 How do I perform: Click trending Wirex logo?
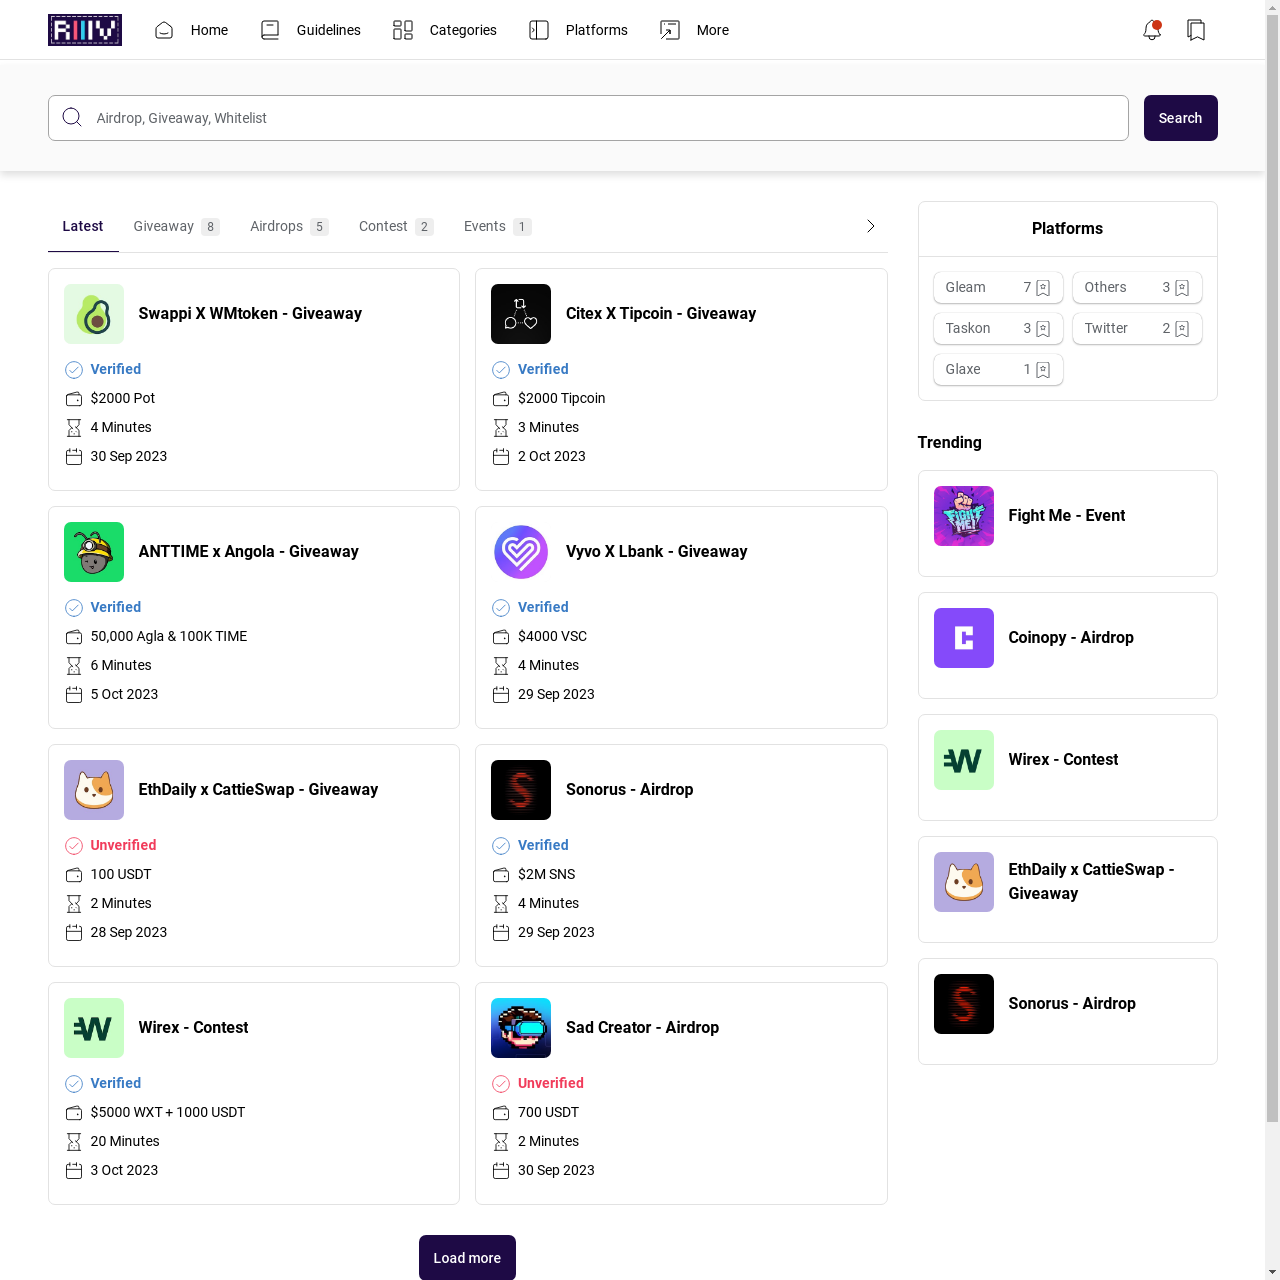964,760
